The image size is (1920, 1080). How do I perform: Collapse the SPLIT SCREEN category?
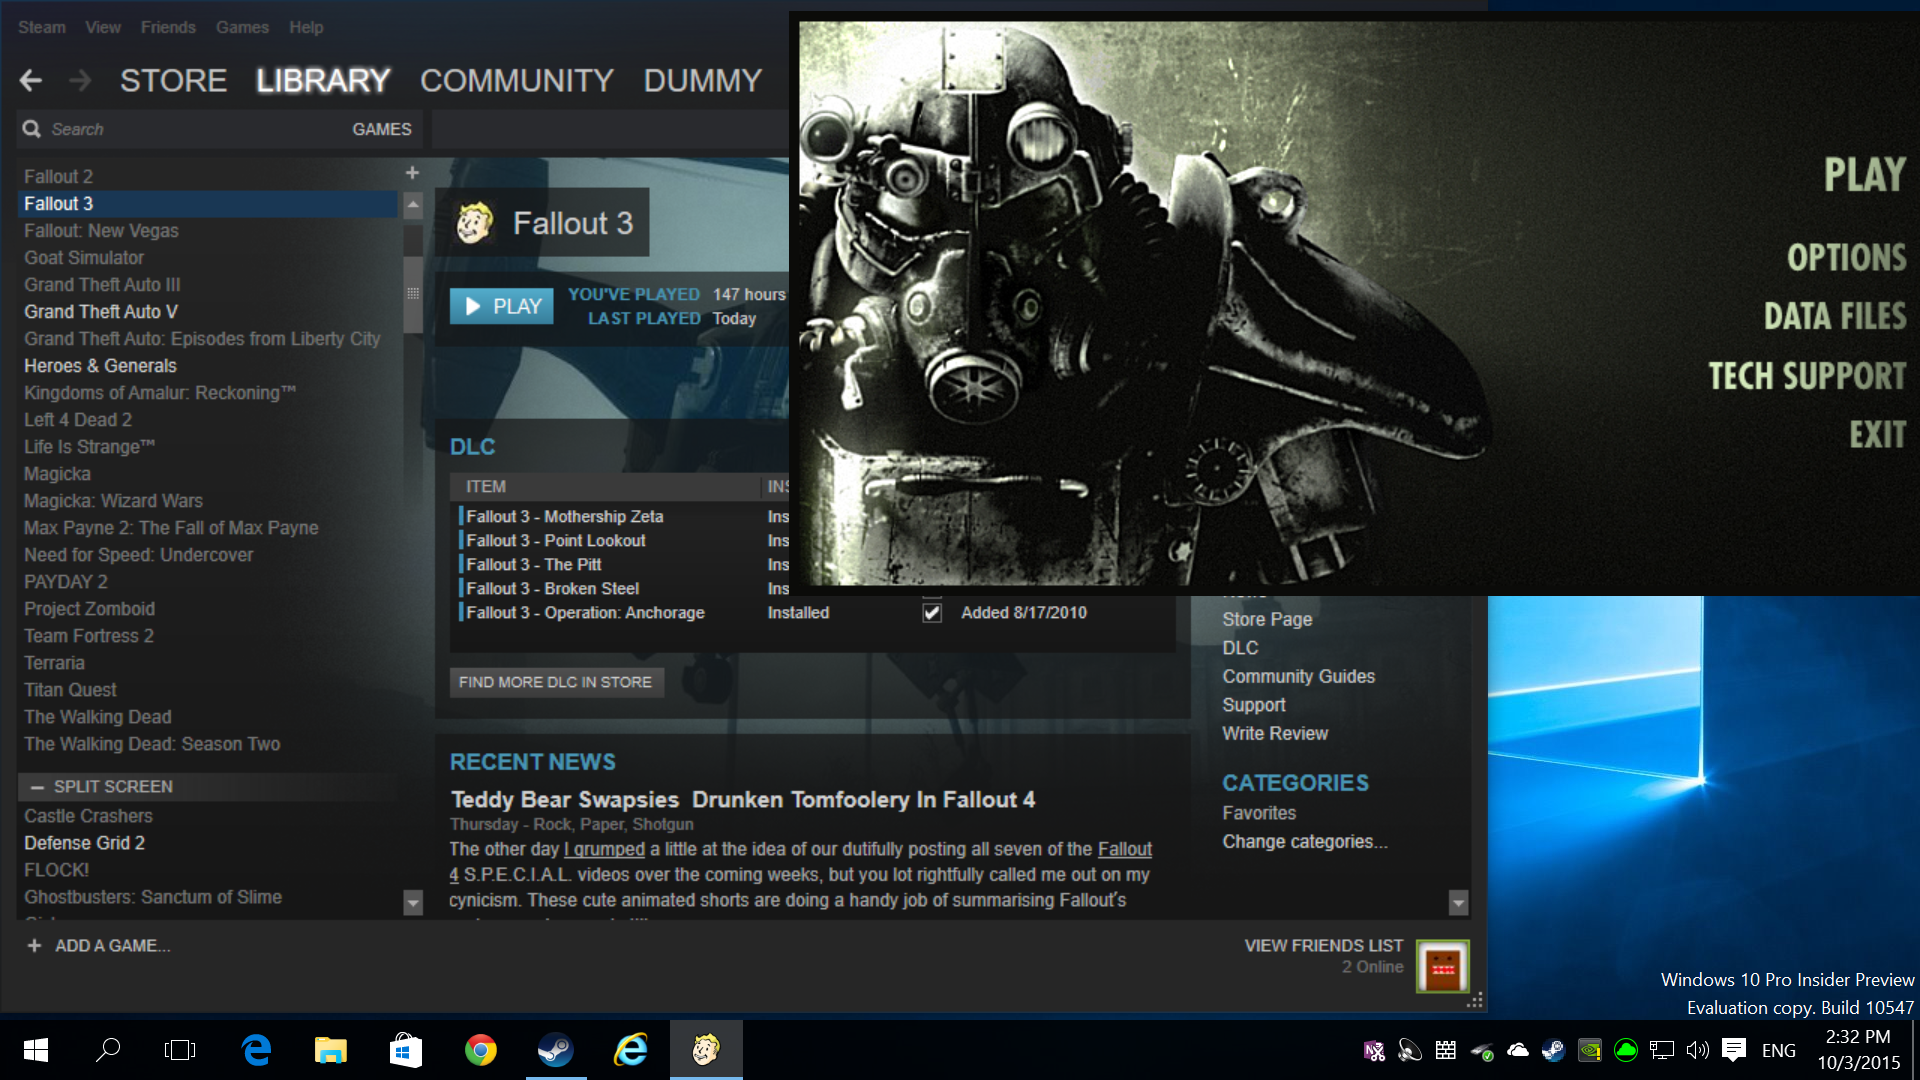pyautogui.click(x=37, y=787)
